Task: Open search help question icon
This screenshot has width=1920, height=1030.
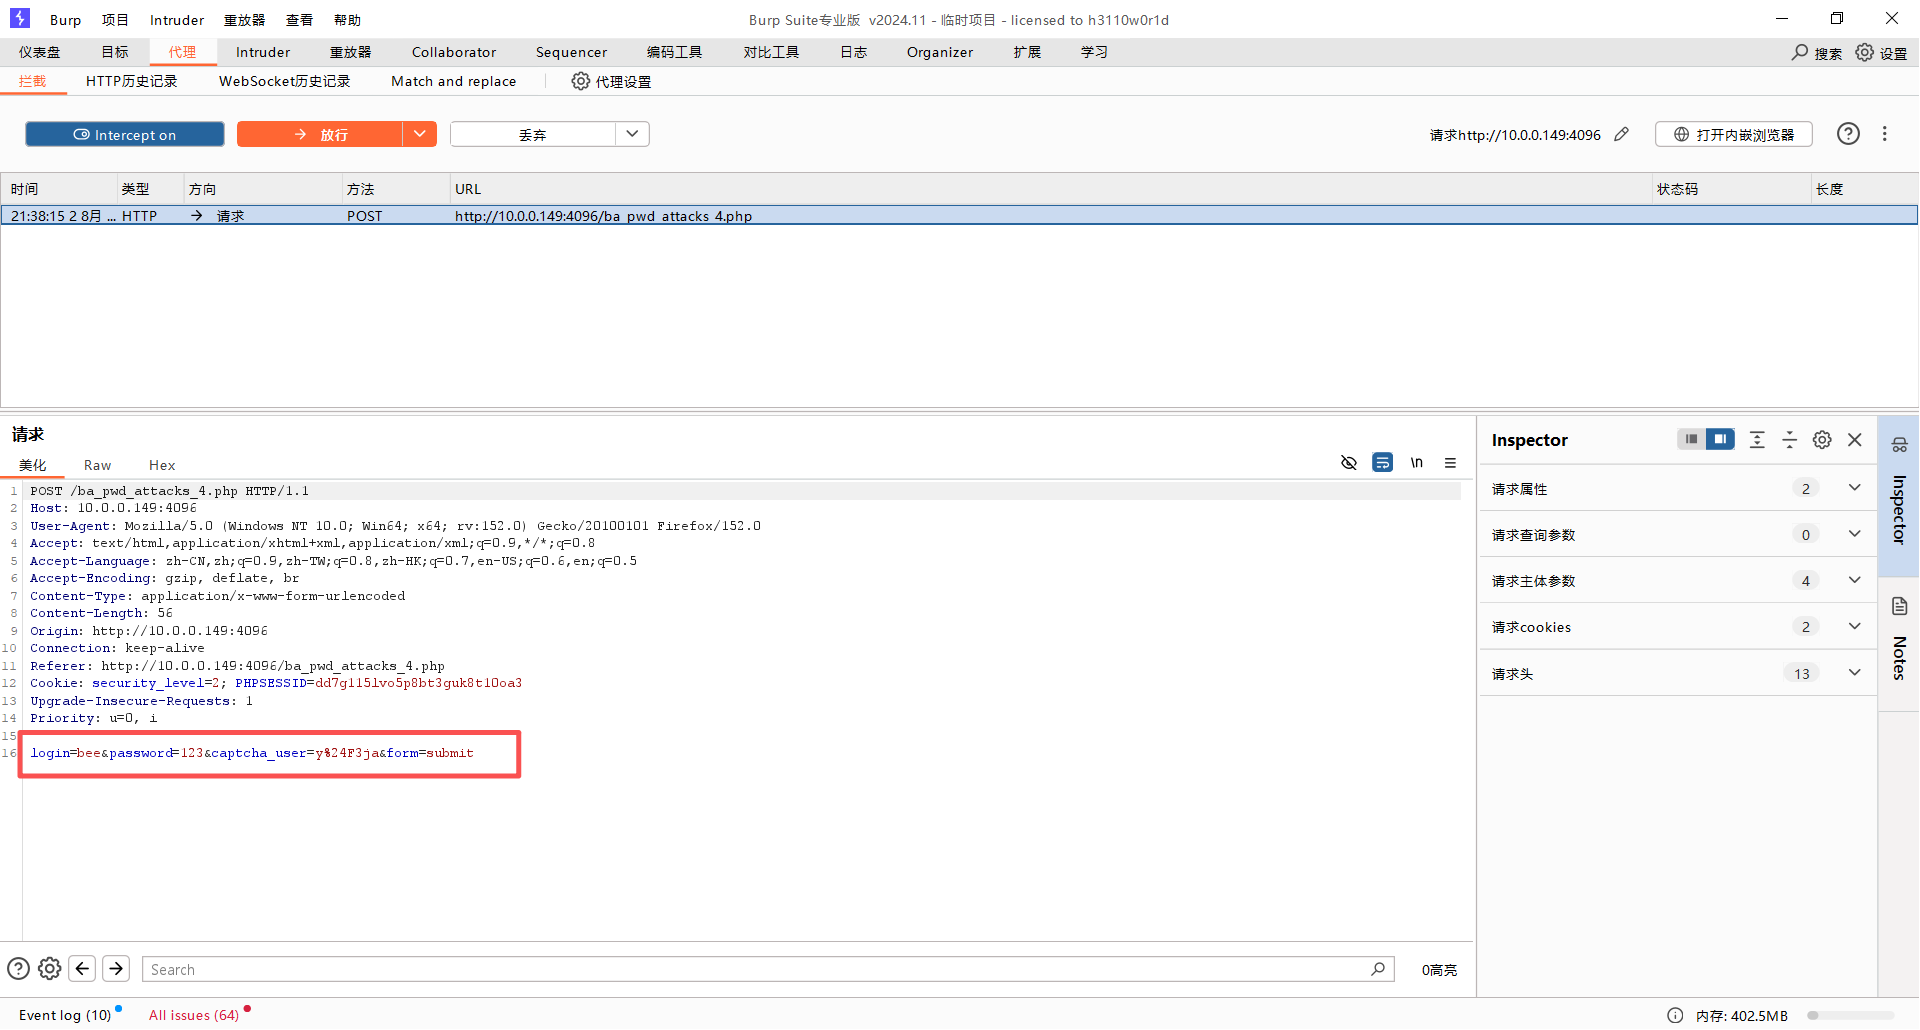Action: click(x=18, y=968)
